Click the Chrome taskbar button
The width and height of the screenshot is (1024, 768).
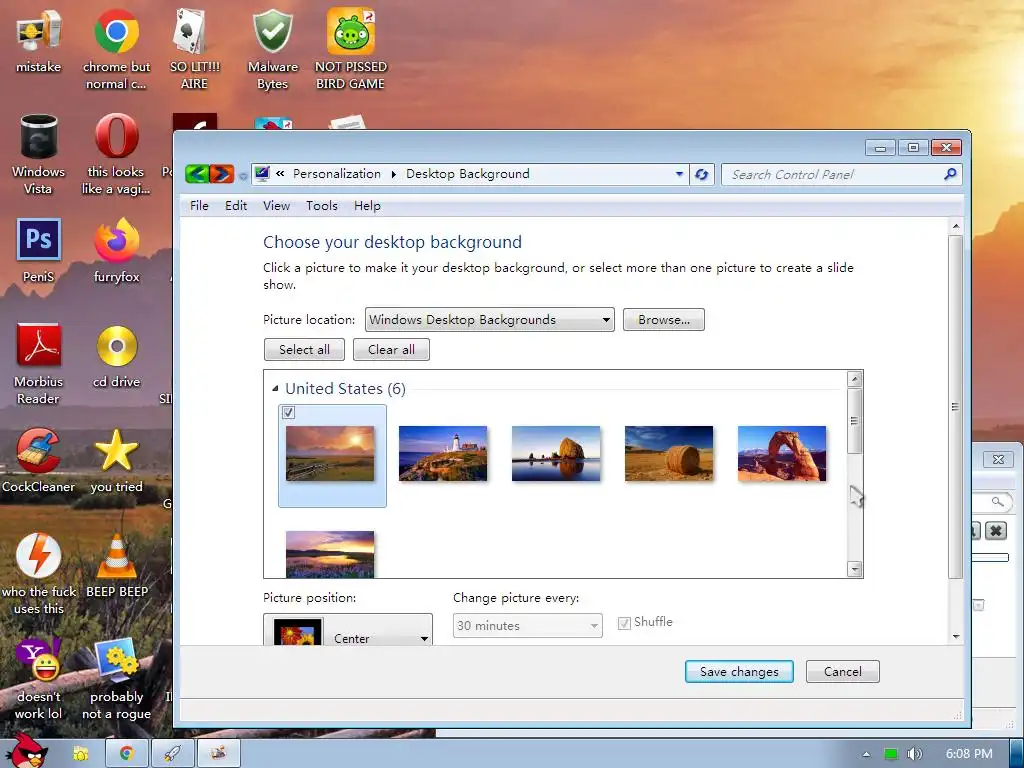pyautogui.click(x=127, y=754)
